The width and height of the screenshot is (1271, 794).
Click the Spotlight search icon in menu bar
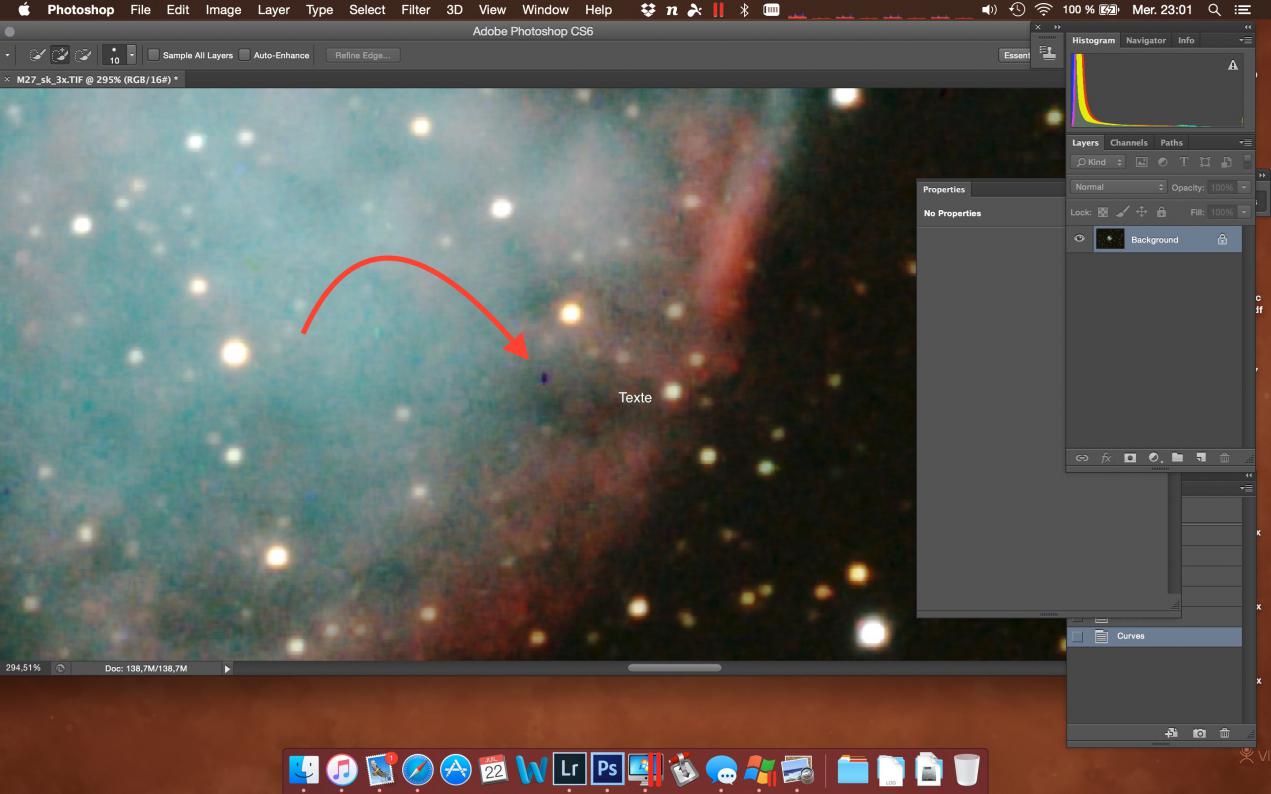point(1214,10)
